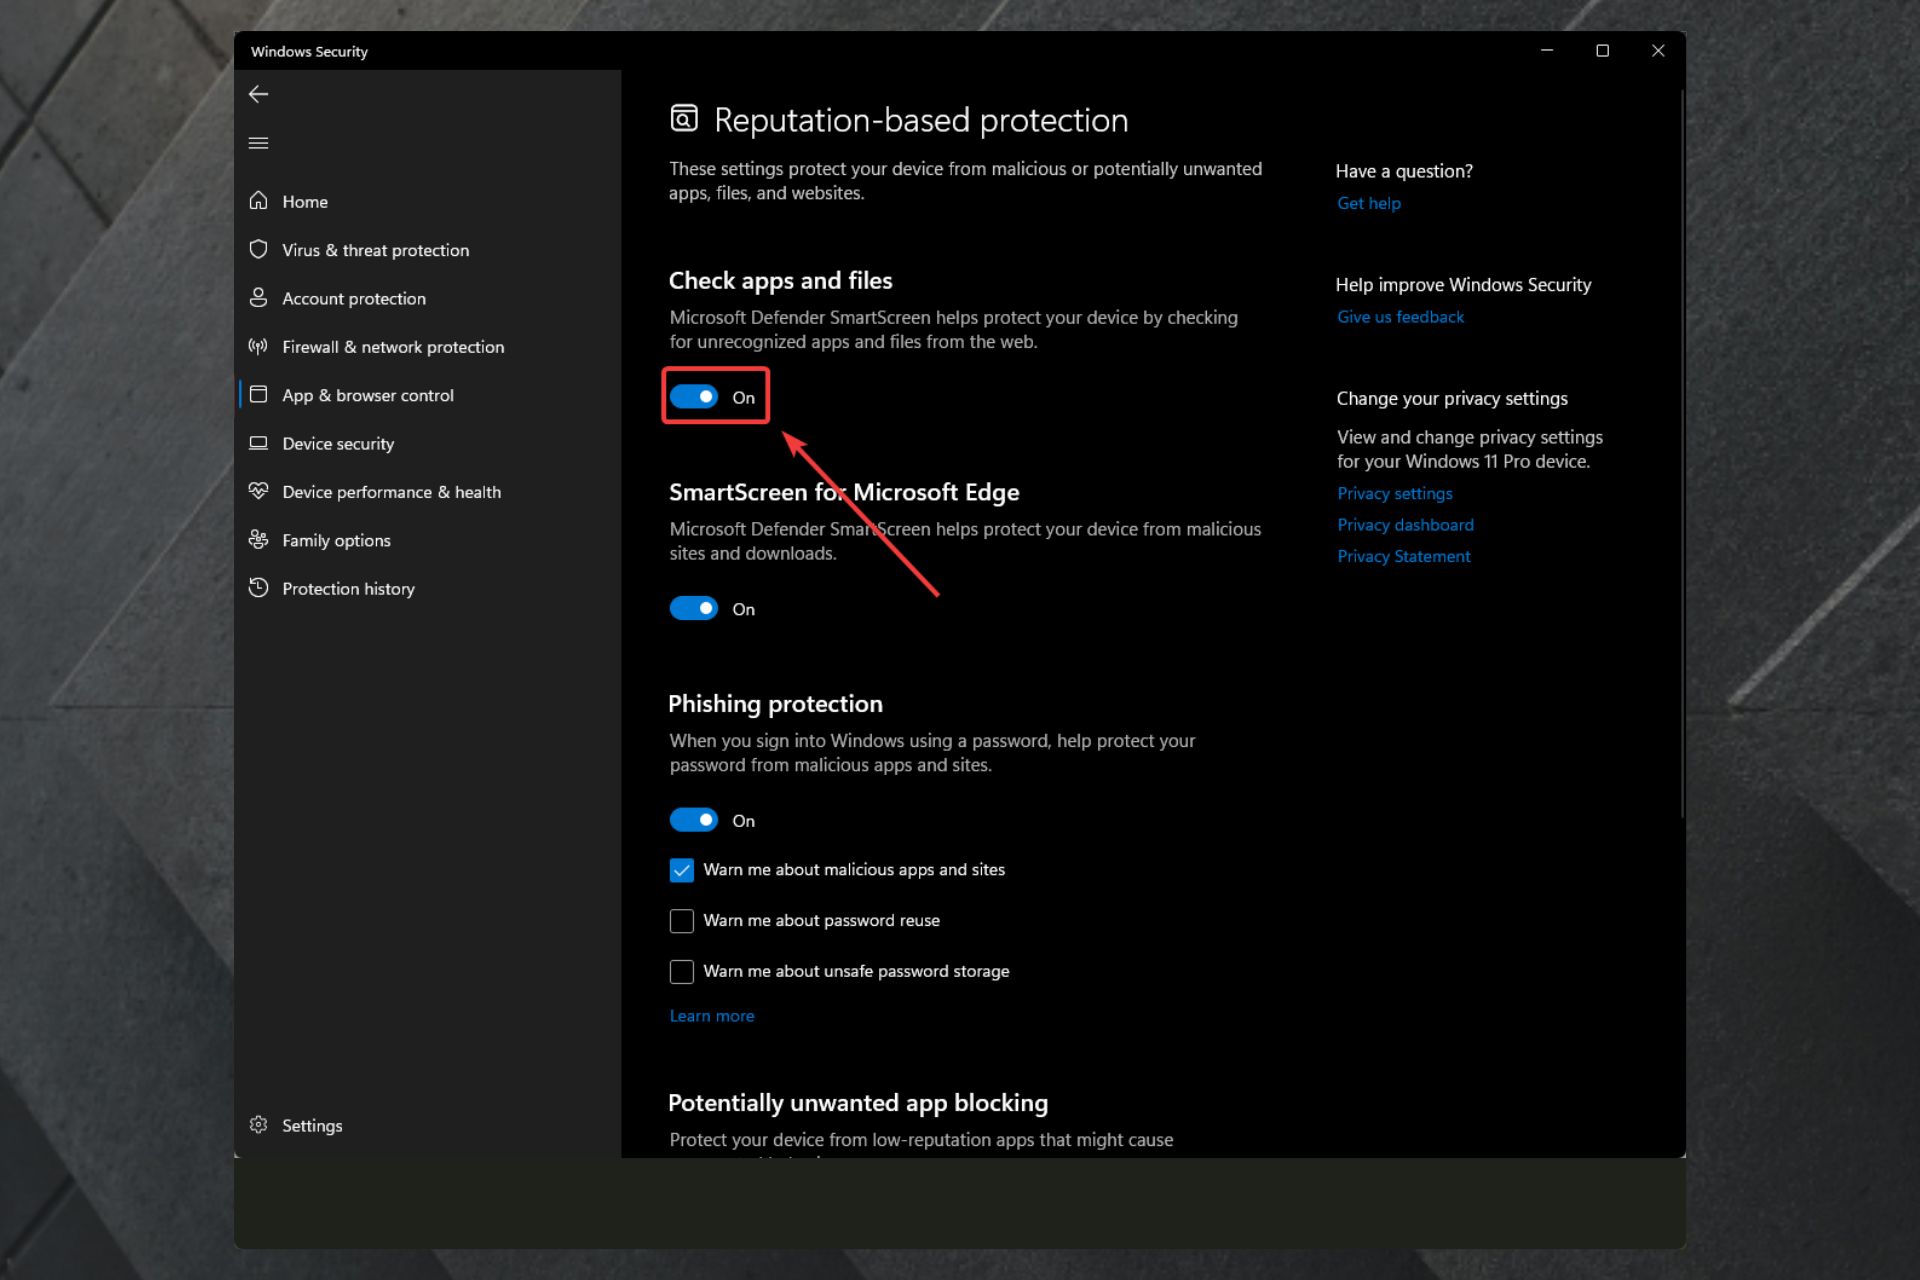Select Account protection in sidebar

pyautogui.click(x=354, y=298)
